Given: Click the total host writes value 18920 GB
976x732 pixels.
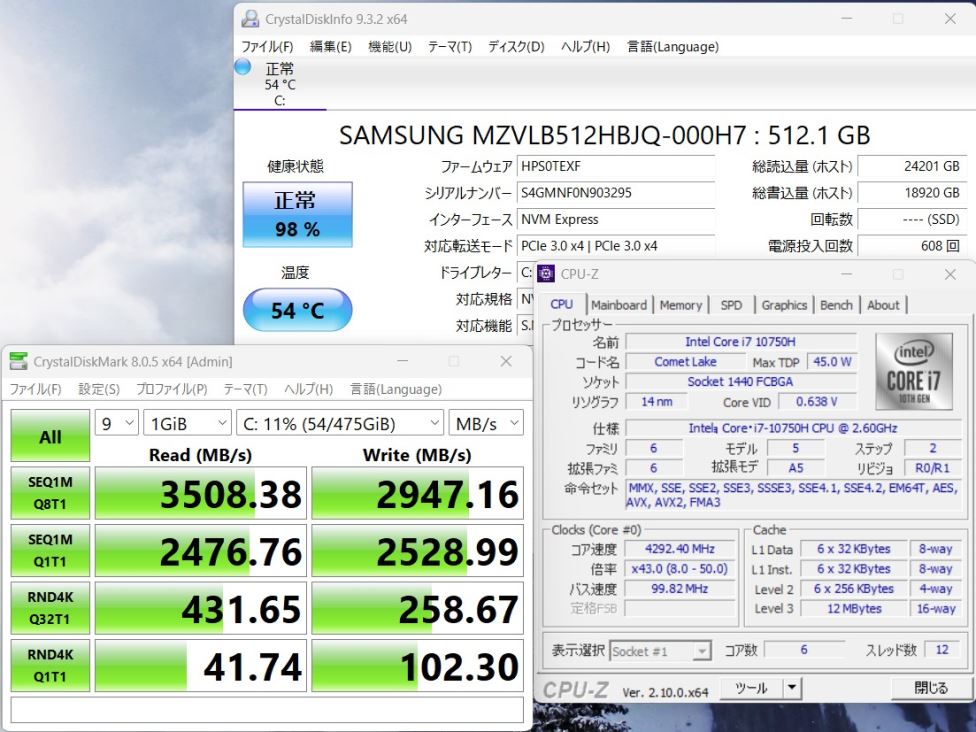Looking at the screenshot, I should 912,193.
